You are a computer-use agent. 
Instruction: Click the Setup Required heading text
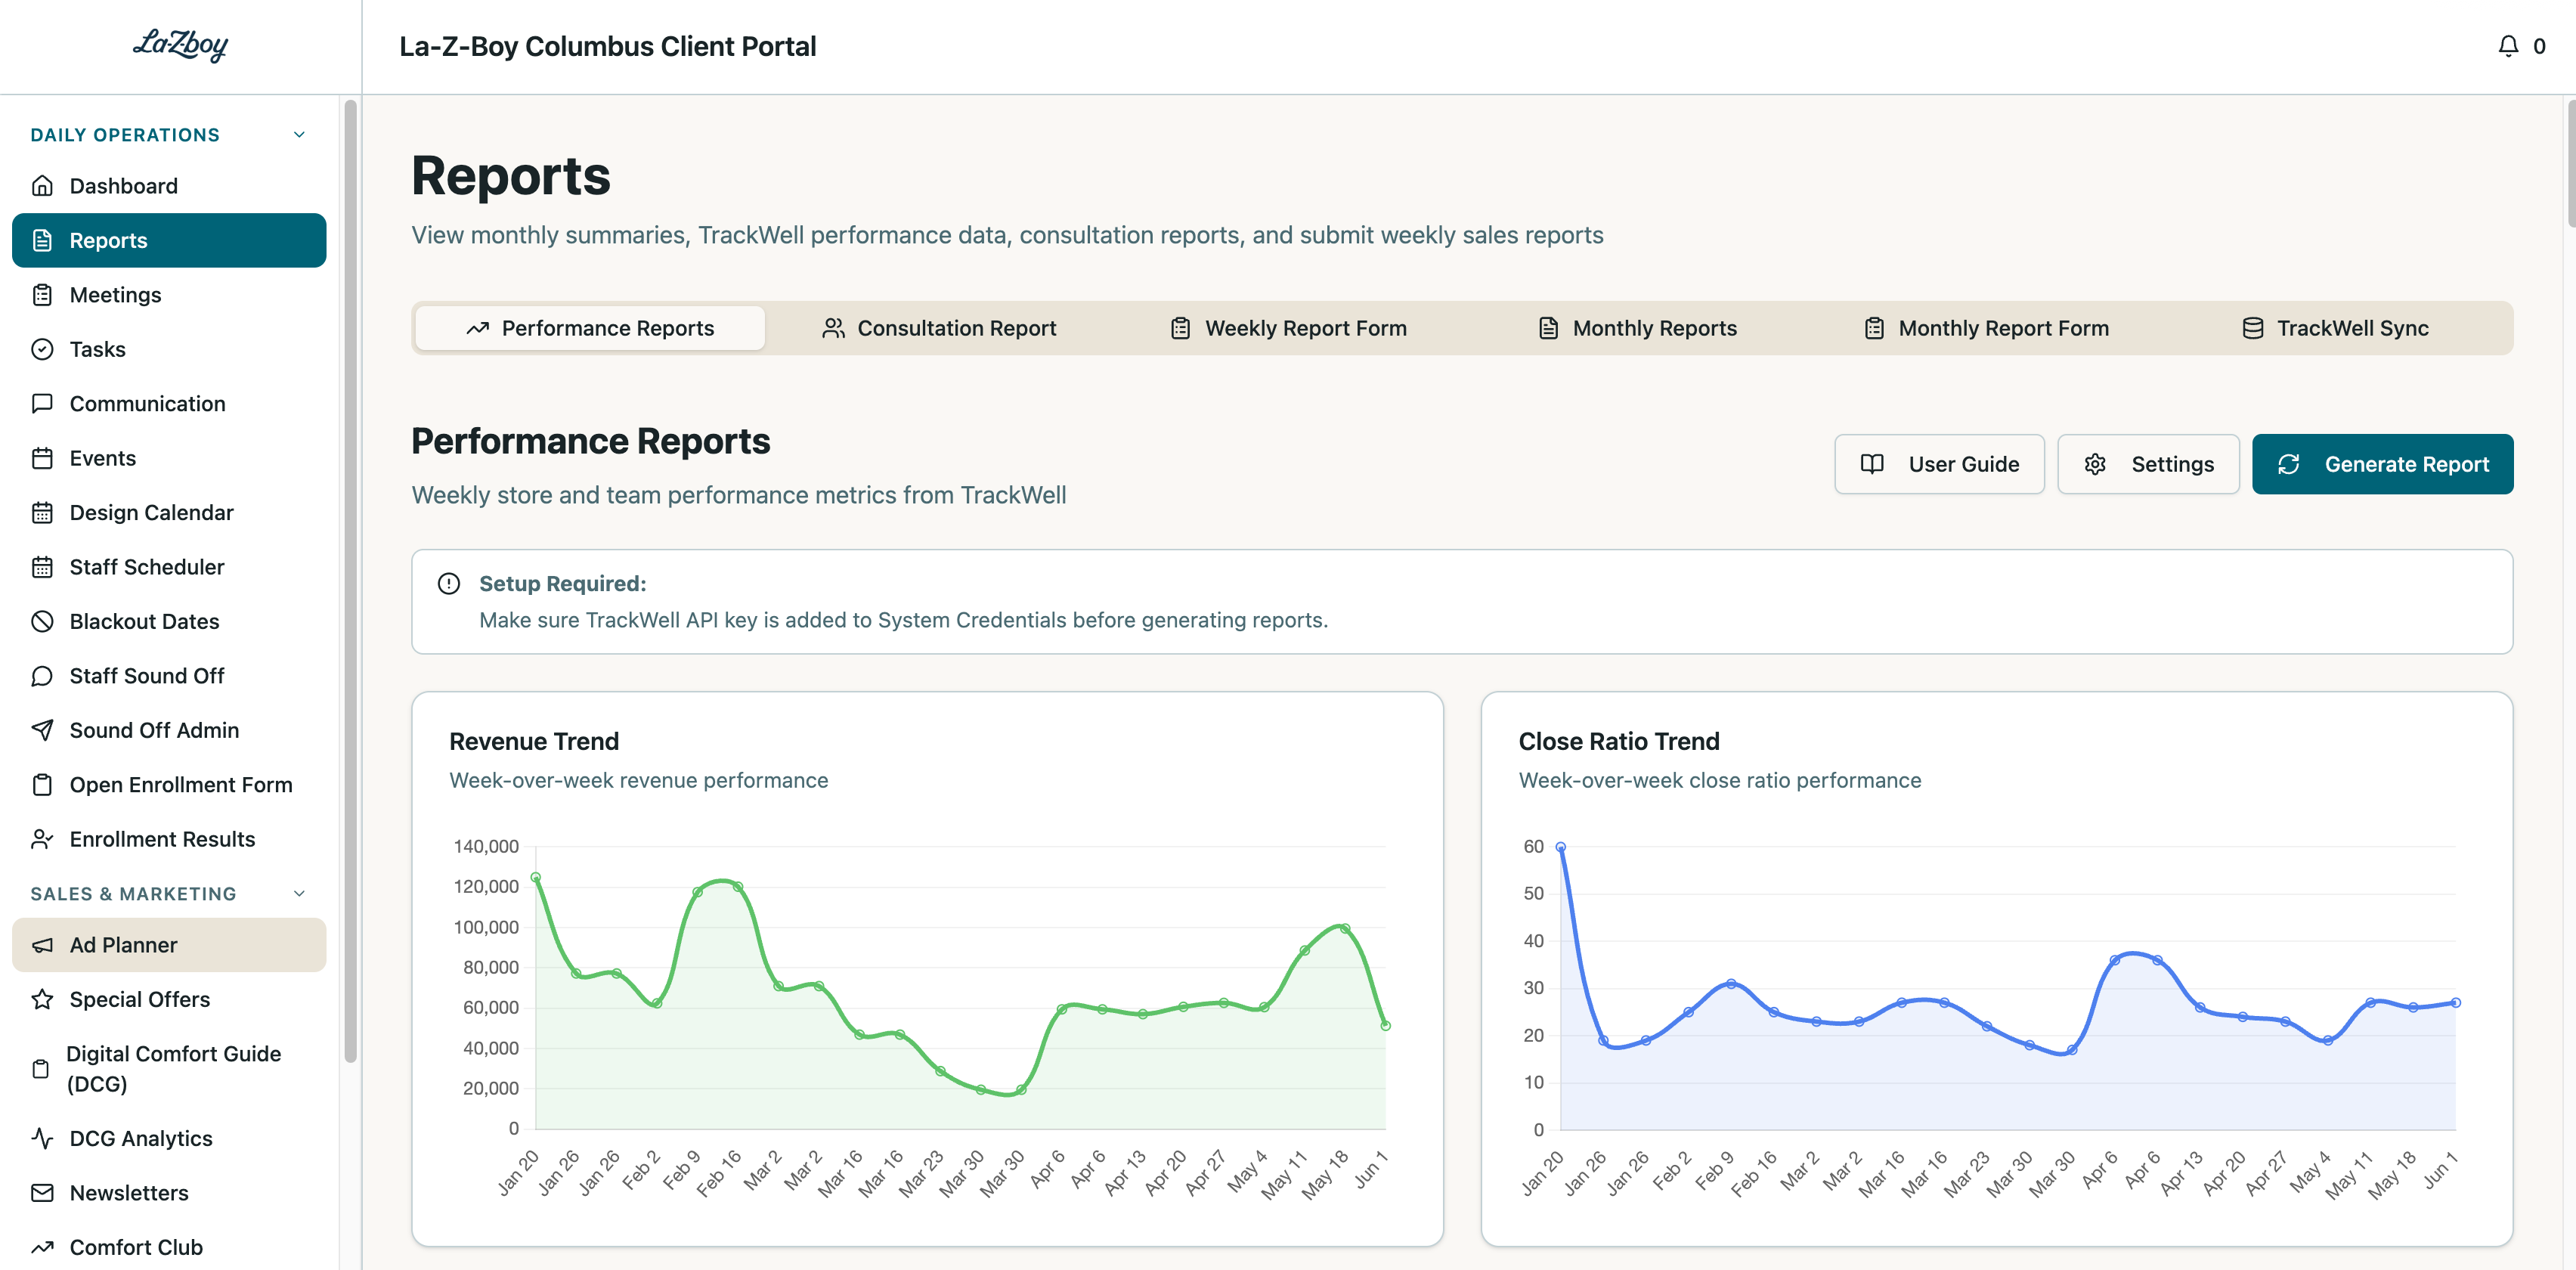coord(562,584)
